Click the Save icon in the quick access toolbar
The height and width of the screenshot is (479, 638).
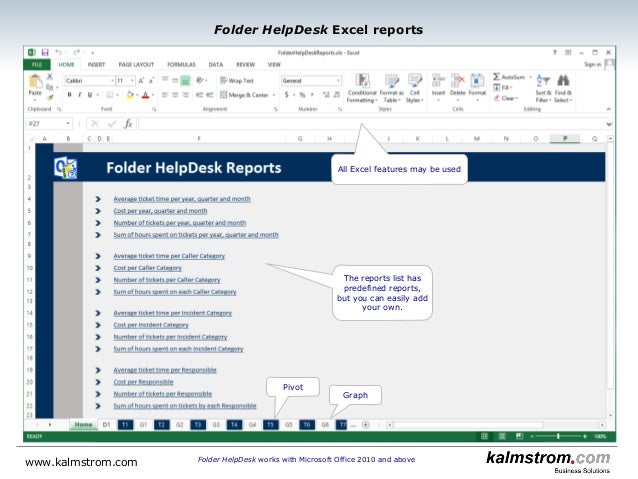click(x=45, y=52)
